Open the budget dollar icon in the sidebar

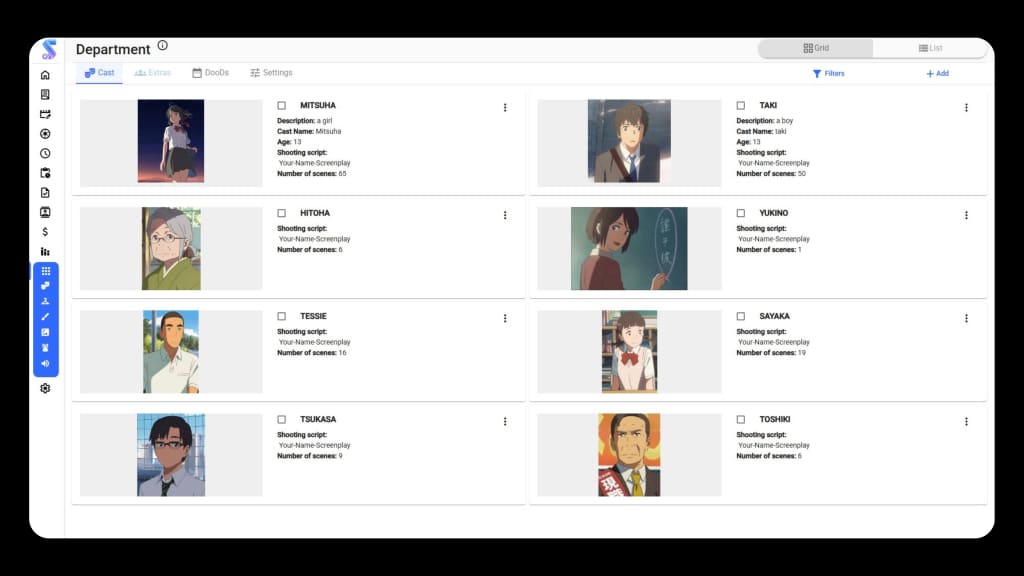click(44, 231)
